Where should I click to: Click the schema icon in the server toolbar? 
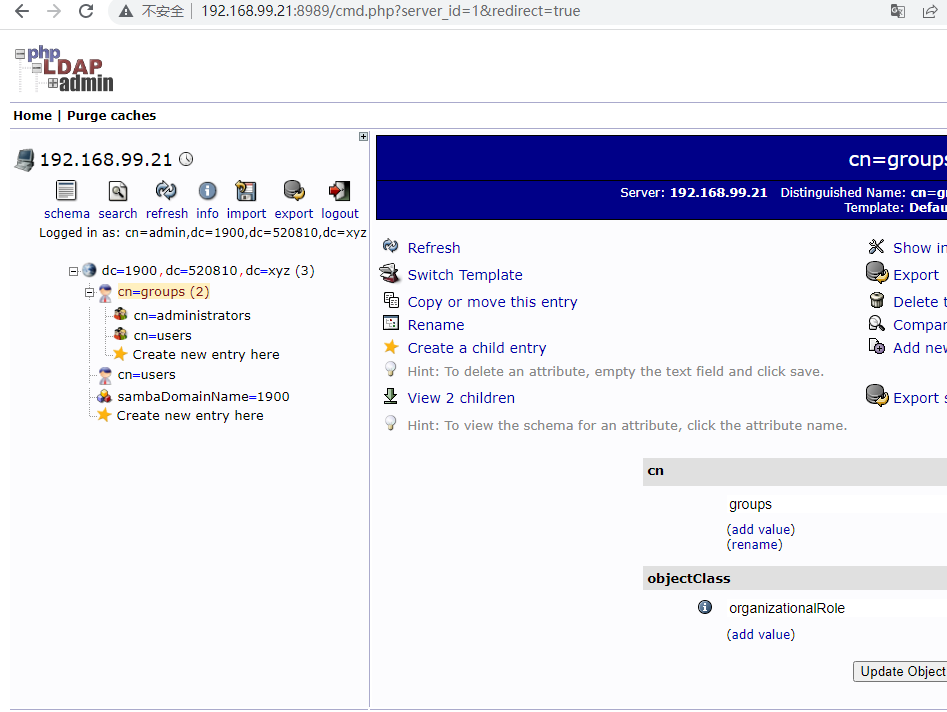66,191
